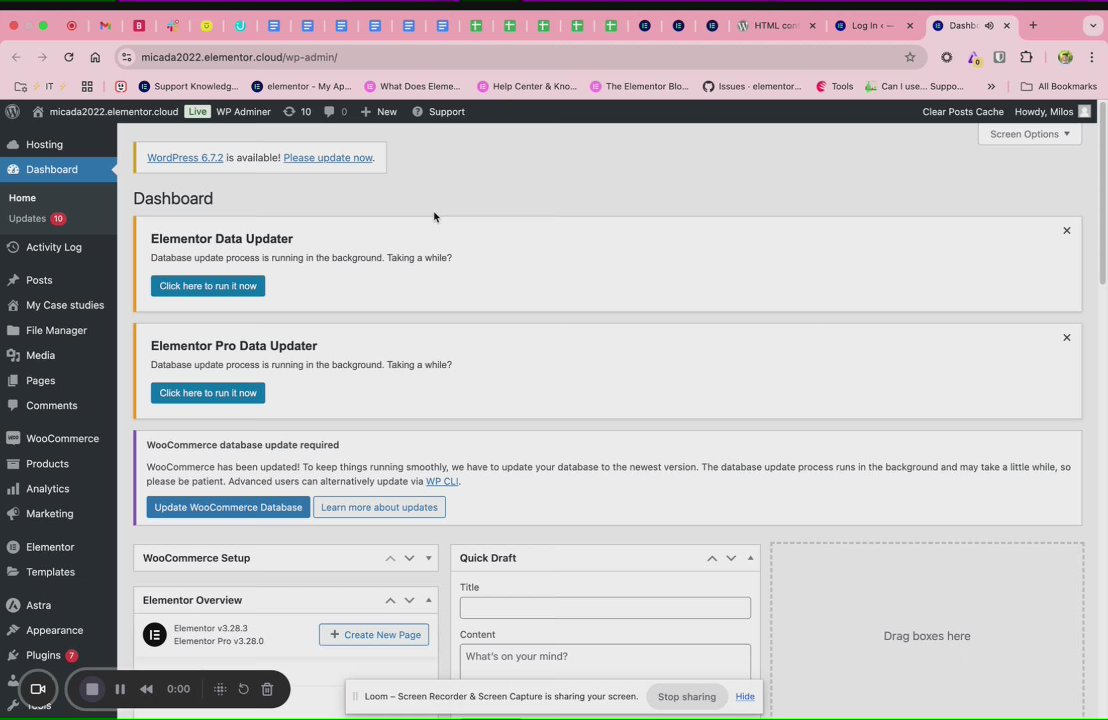Viewport: 1108px width, 720px height.
Task: Click the Templates folder icon
Action: coord(13,572)
